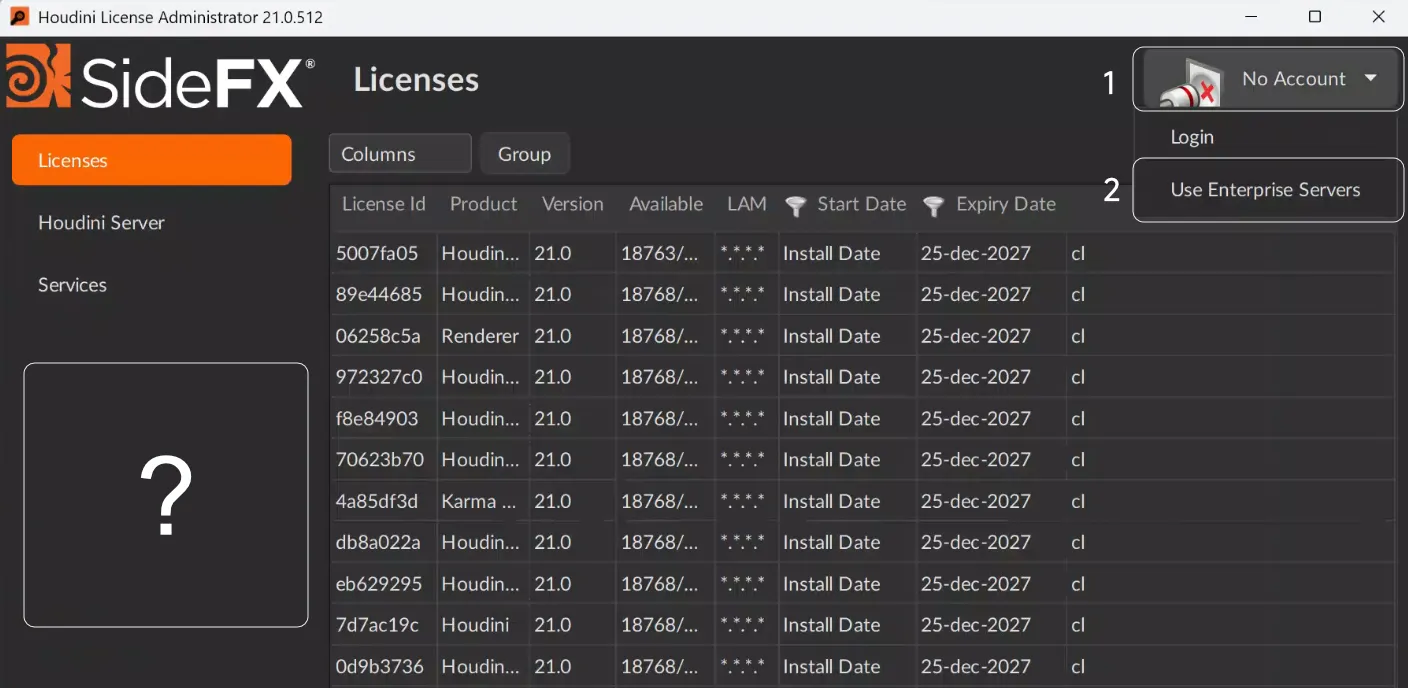Sort by the Product column header

tap(483, 204)
